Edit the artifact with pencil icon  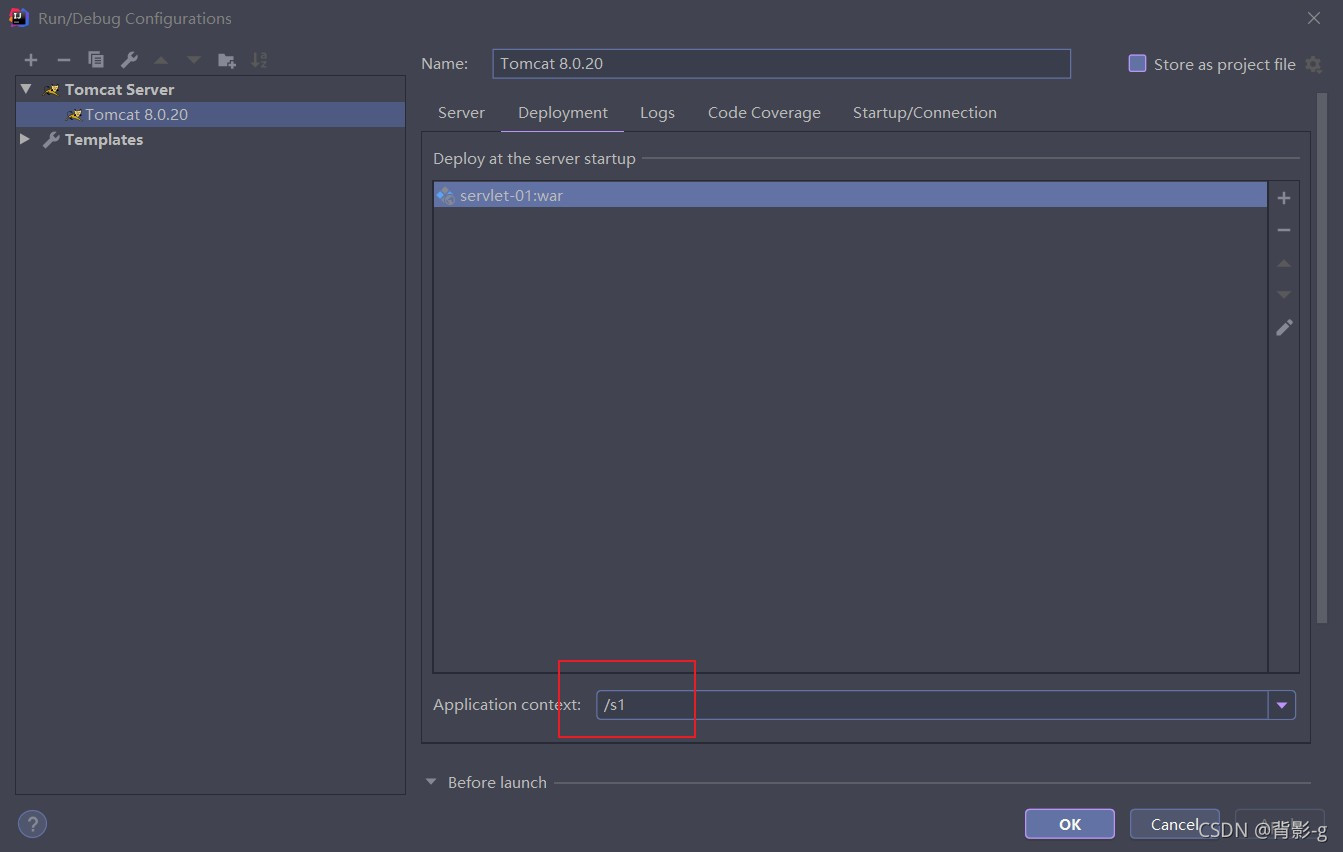1284,327
